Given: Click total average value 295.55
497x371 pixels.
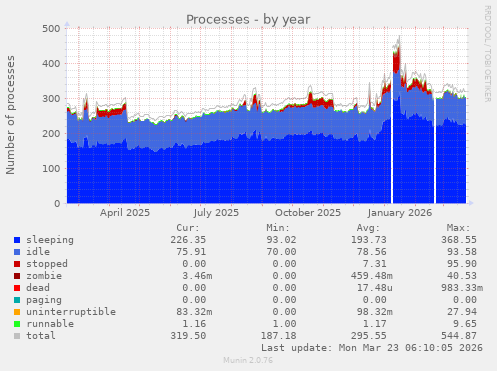Looking at the screenshot, I should [x=368, y=336].
